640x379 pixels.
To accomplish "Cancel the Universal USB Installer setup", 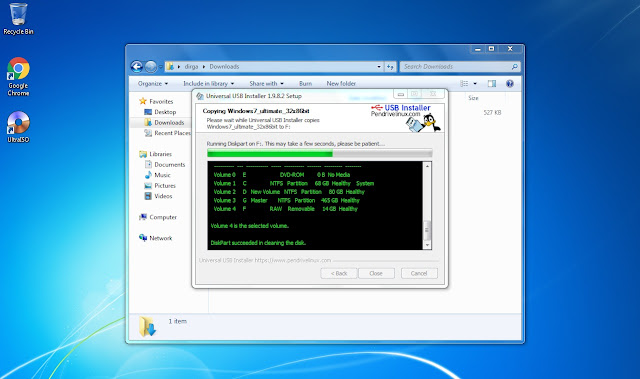I will pyautogui.click(x=419, y=273).
